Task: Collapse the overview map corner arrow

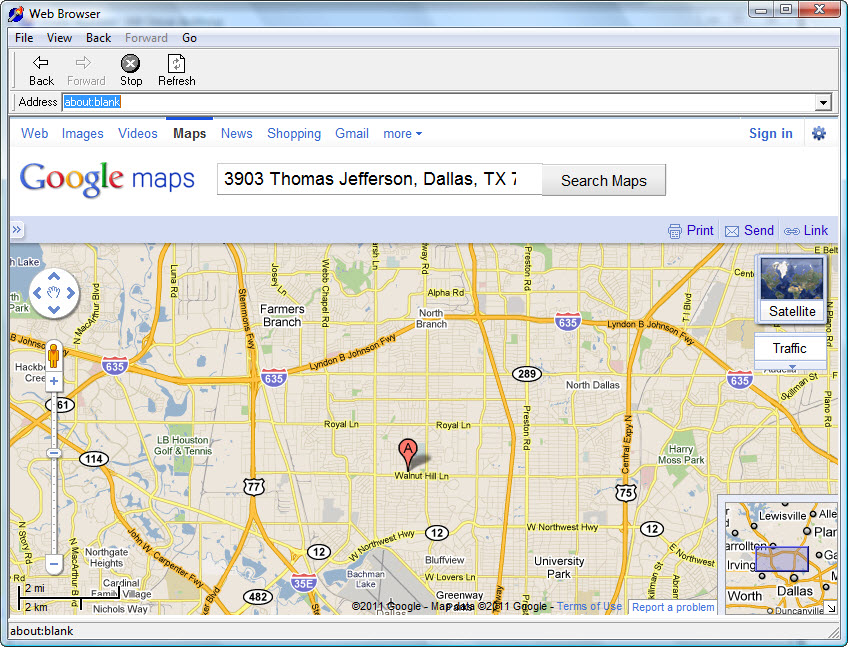Action: coord(831,608)
